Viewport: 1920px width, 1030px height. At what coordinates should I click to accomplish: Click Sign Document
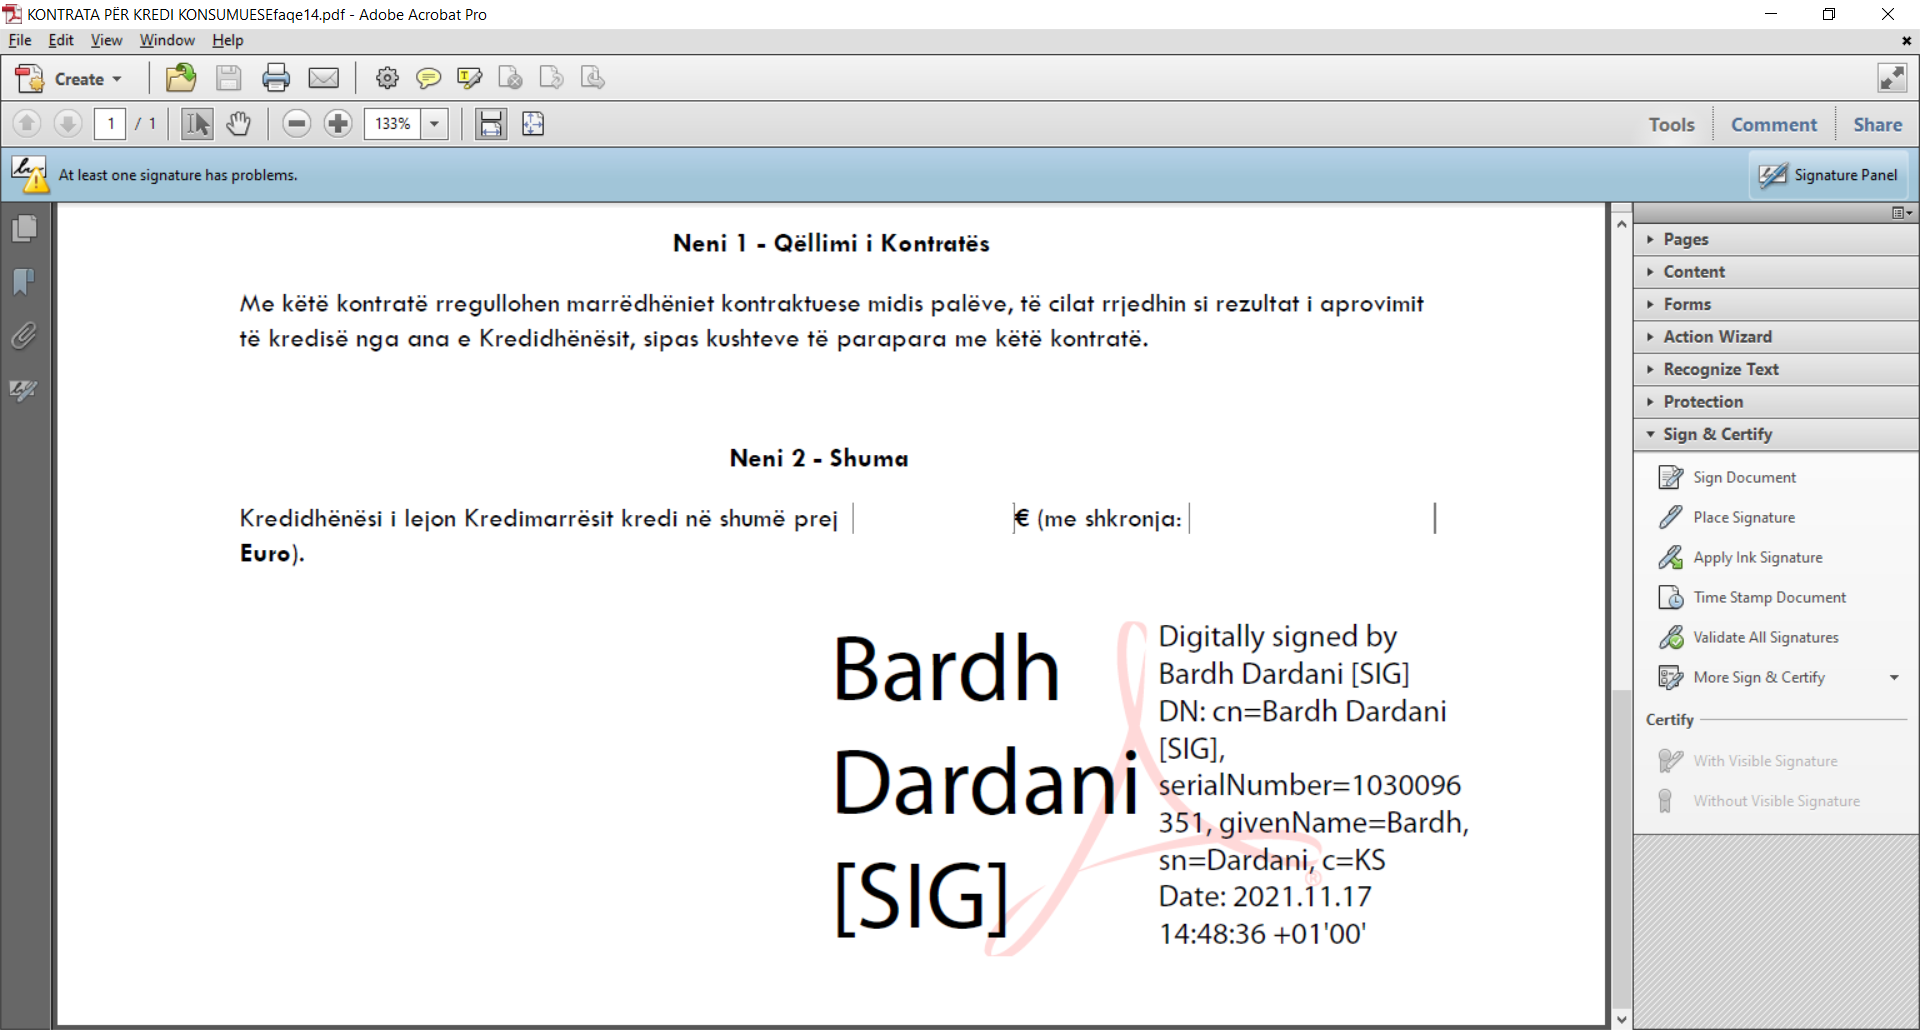[1727, 477]
